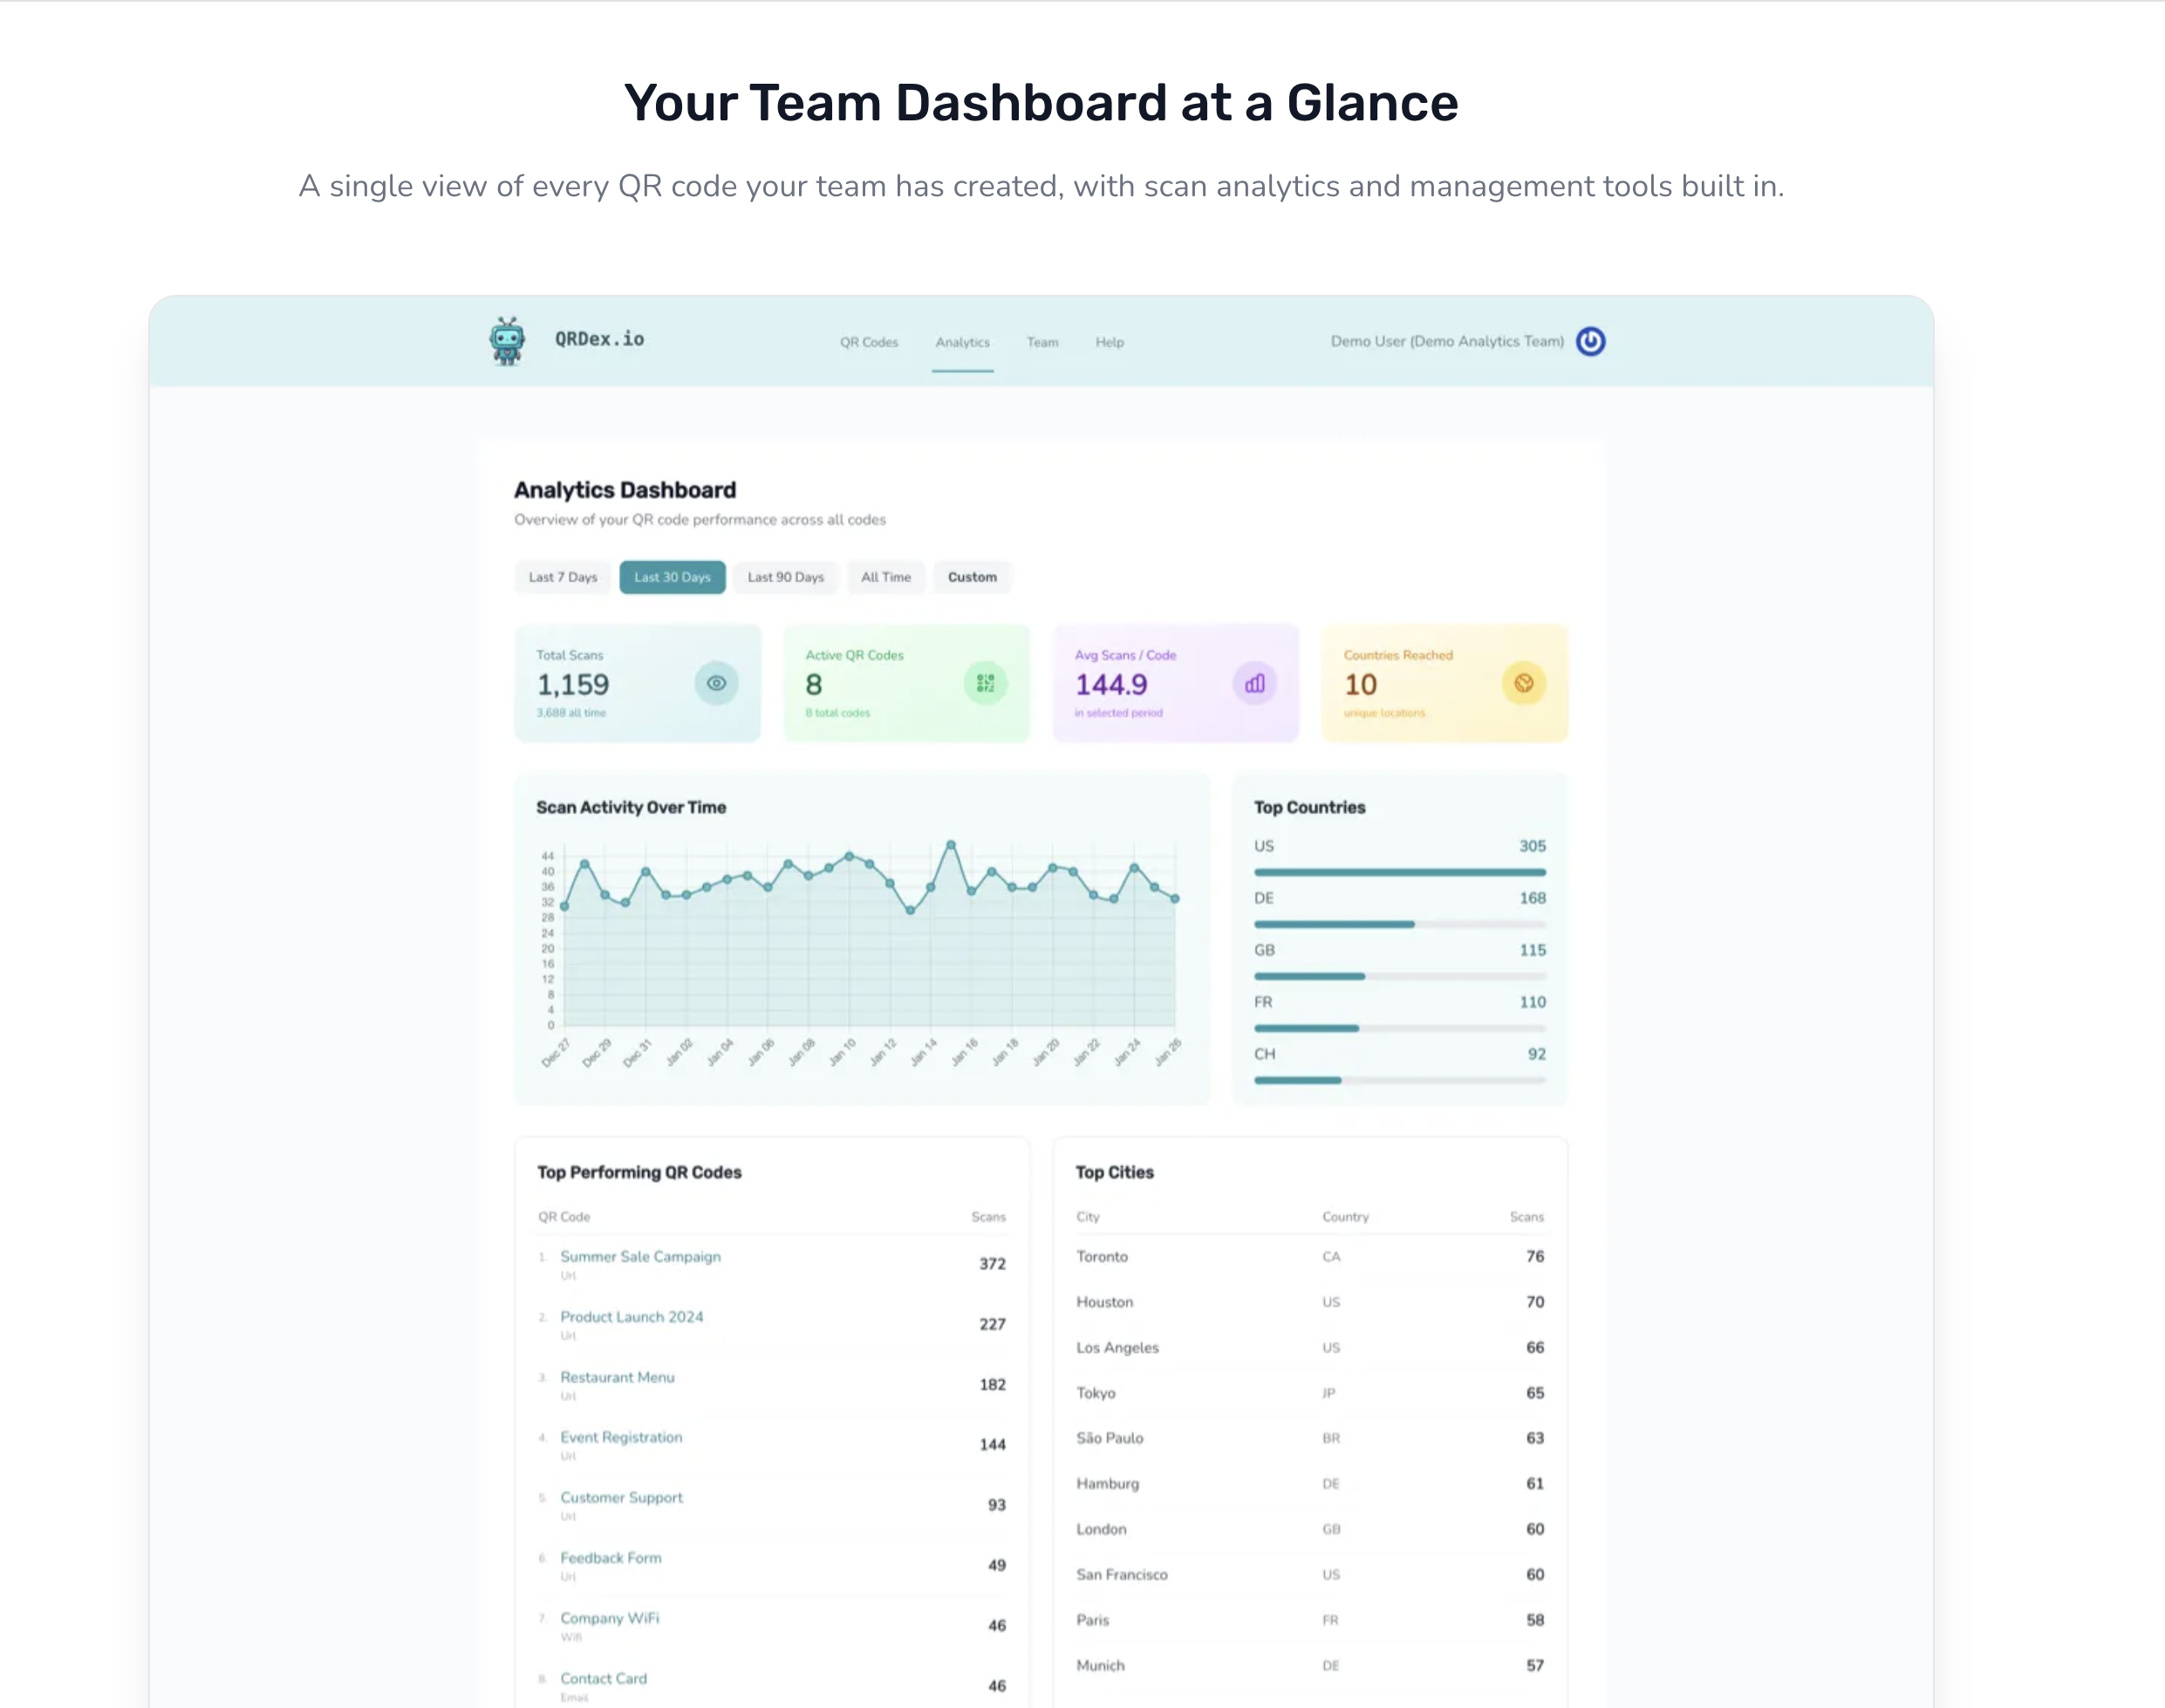Click the QRDex robot logo icon
2165x1708 pixels.
pos(507,341)
